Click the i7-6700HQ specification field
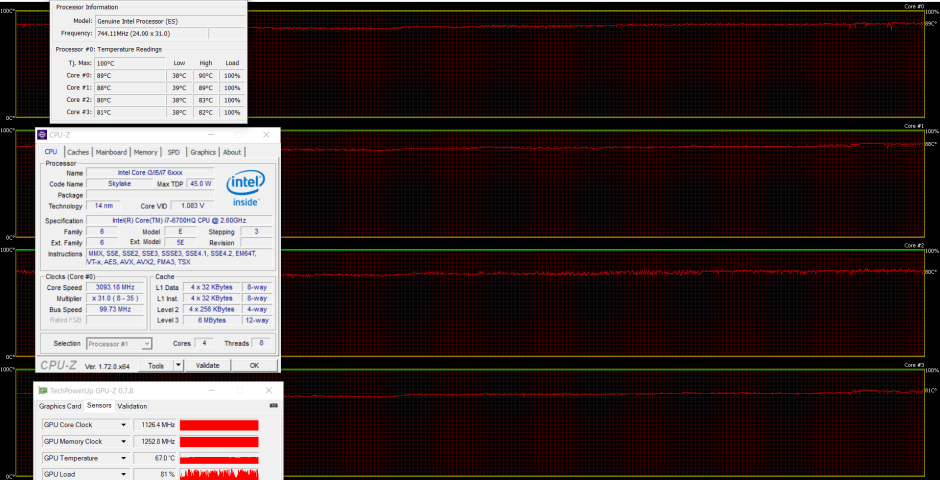Image resolution: width=940 pixels, height=480 pixels. (179, 221)
